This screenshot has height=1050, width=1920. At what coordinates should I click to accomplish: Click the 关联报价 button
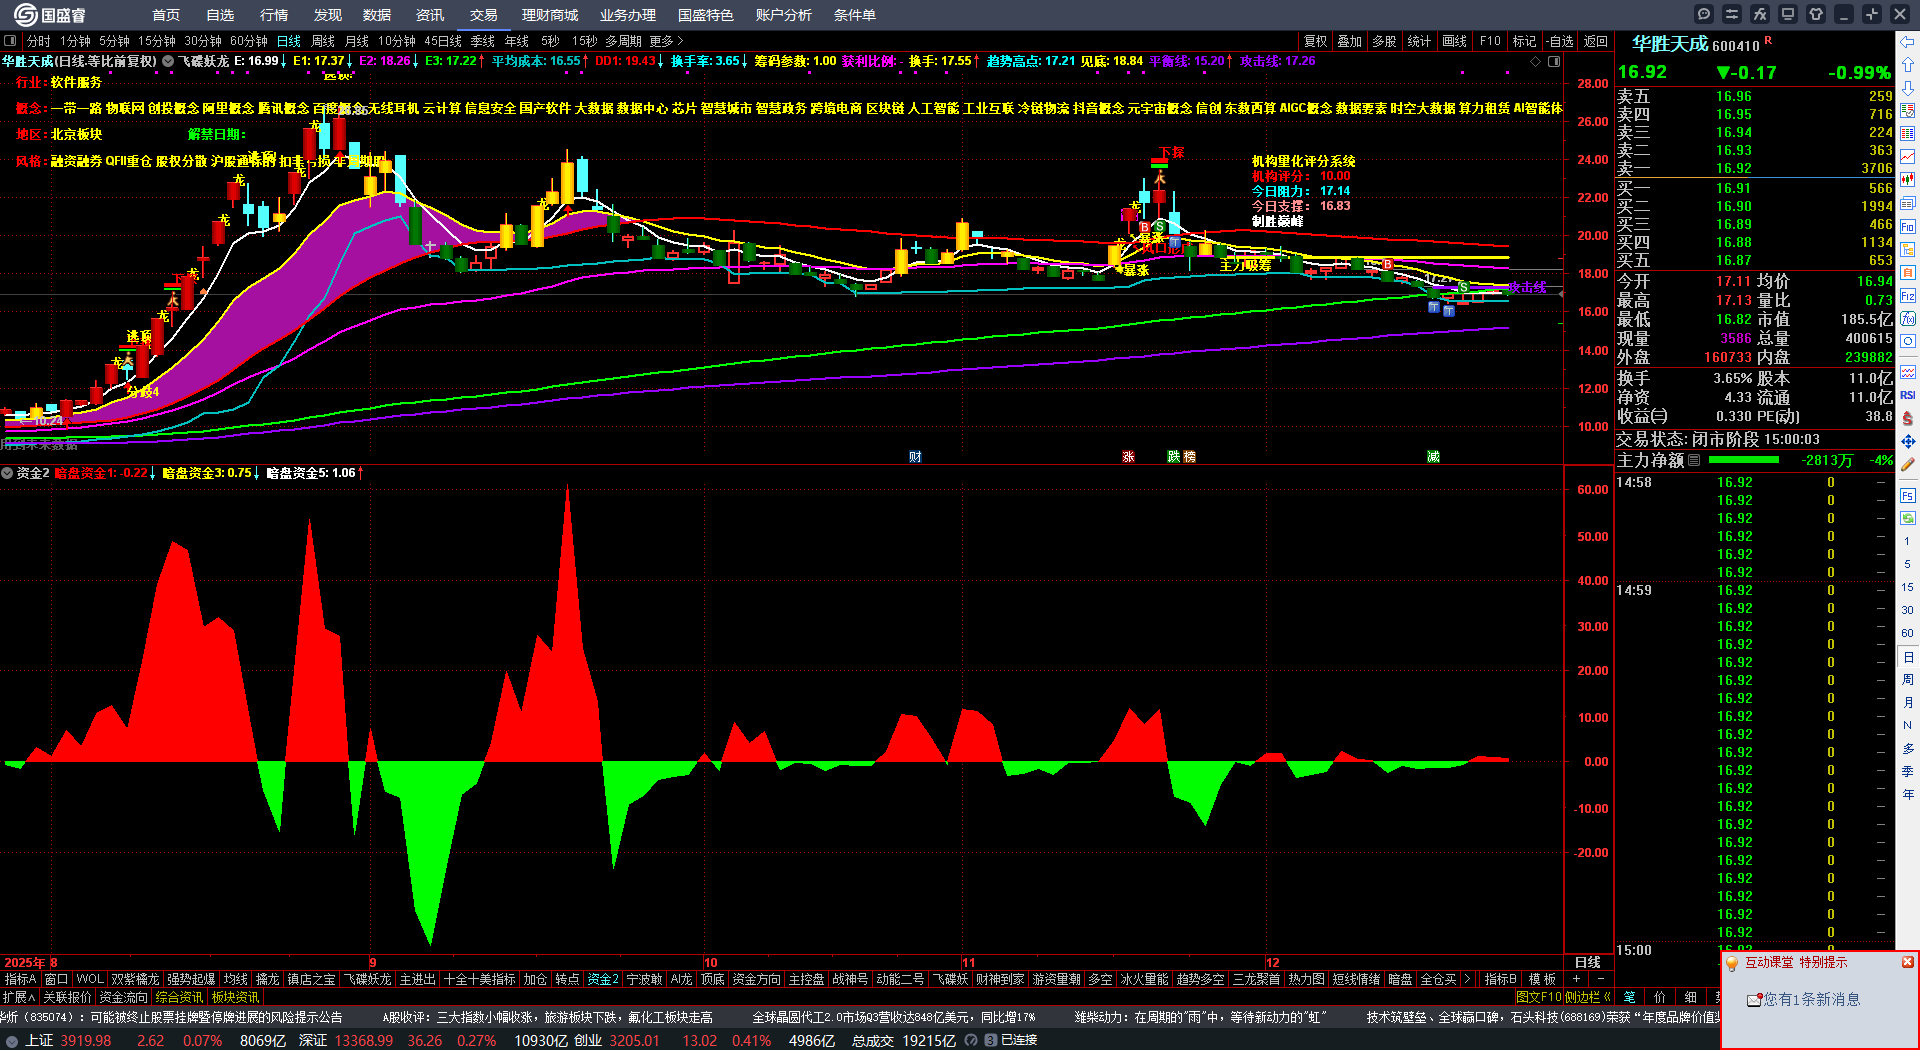click(x=67, y=997)
